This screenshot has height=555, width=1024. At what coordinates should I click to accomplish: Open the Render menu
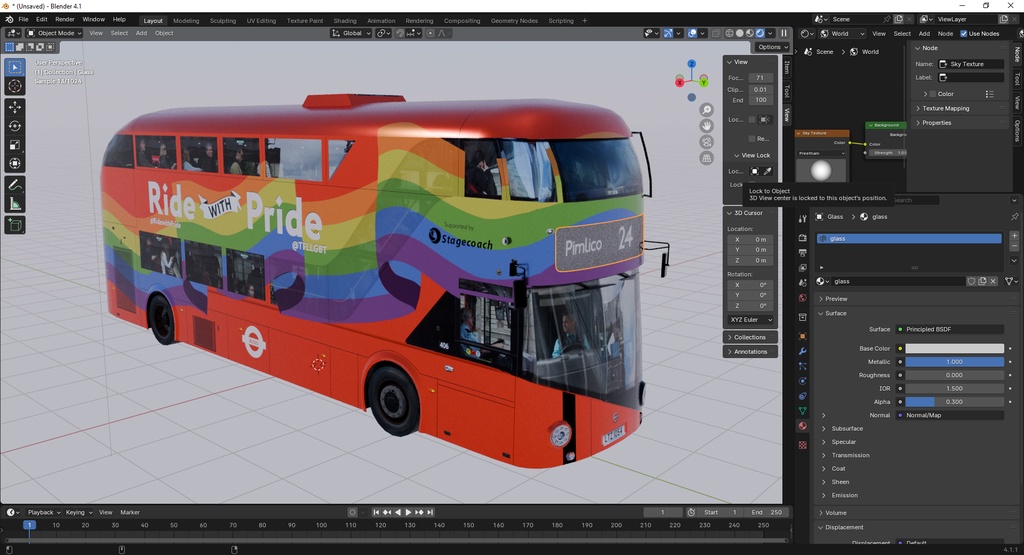pyautogui.click(x=64, y=19)
